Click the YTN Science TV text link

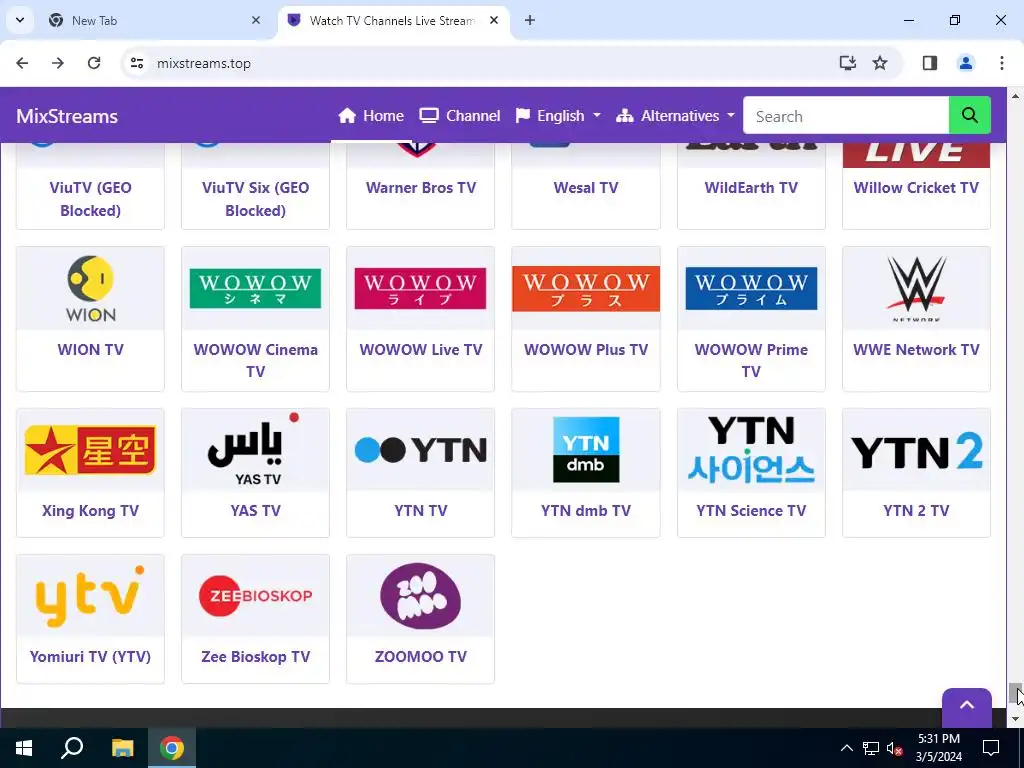click(751, 511)
